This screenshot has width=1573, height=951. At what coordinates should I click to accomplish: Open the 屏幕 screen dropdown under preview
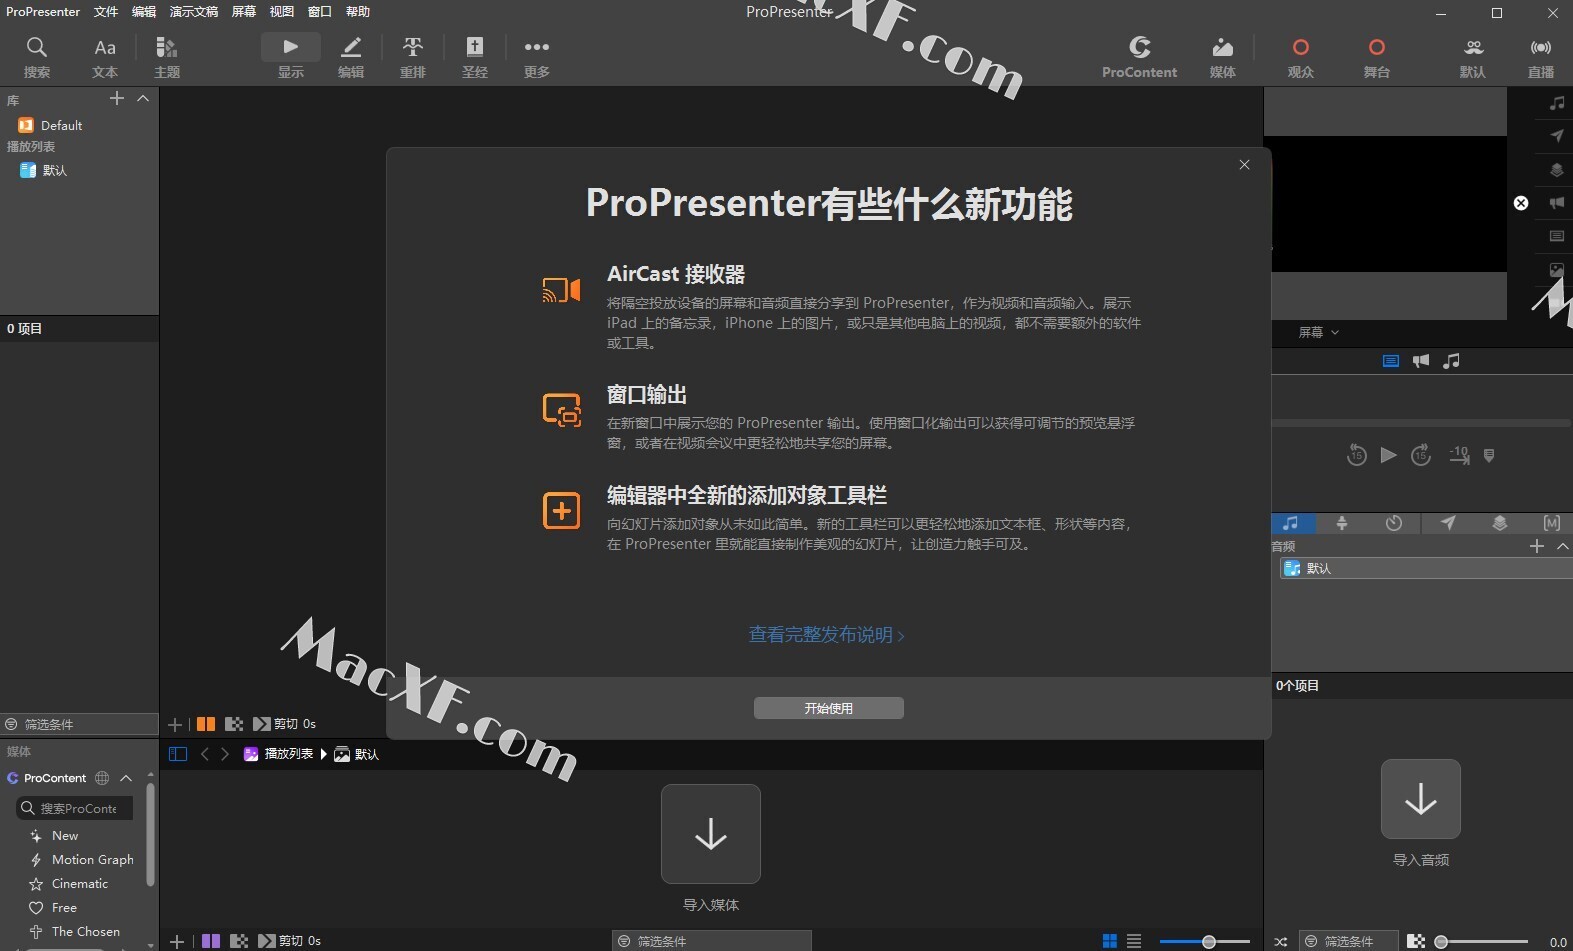pyautogui.click(x=1318, y=332)
